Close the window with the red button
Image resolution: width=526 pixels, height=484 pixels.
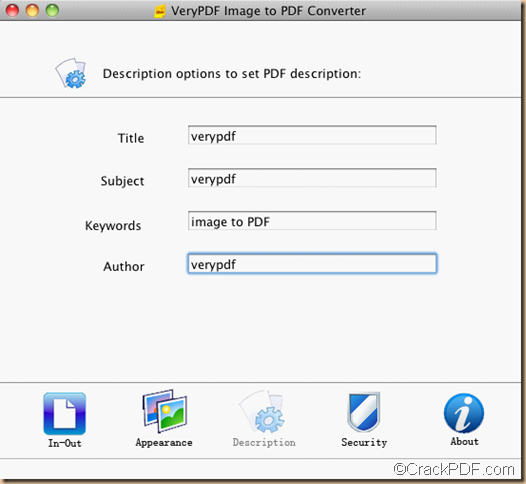pos(12,10)
